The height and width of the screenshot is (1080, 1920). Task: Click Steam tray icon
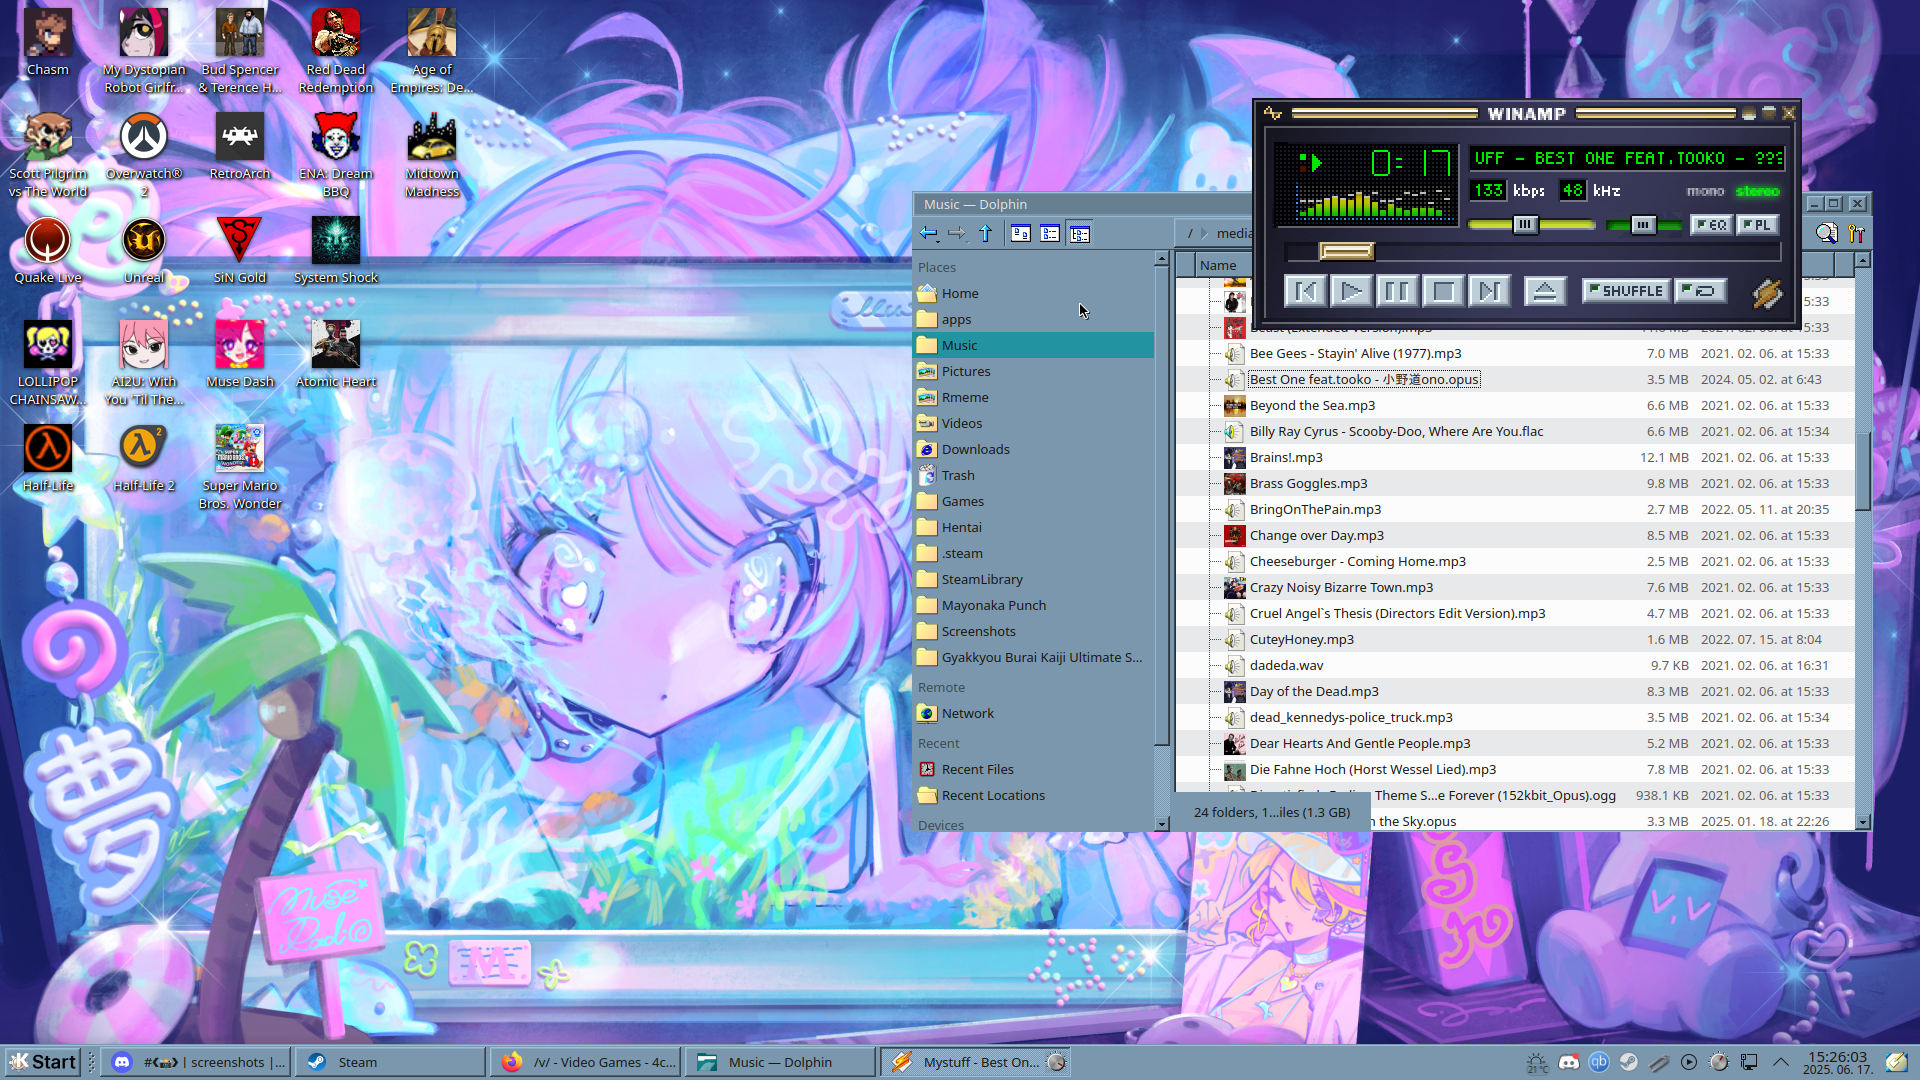coord(1629,1062)
